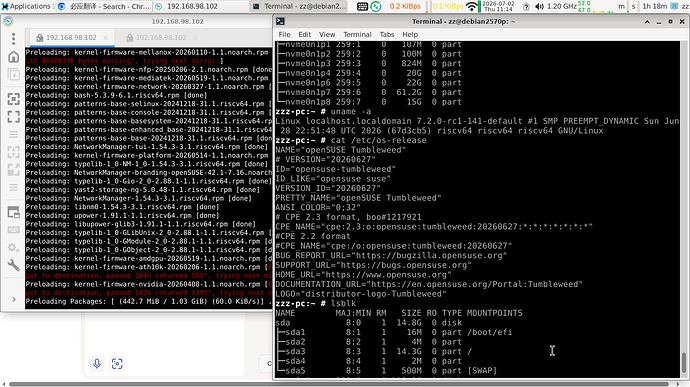Click the PRETTY_NAME openSUSE Tumbleweed line
Image resolution: width=690 pixels, height=387 pixels.
point(358,198)
